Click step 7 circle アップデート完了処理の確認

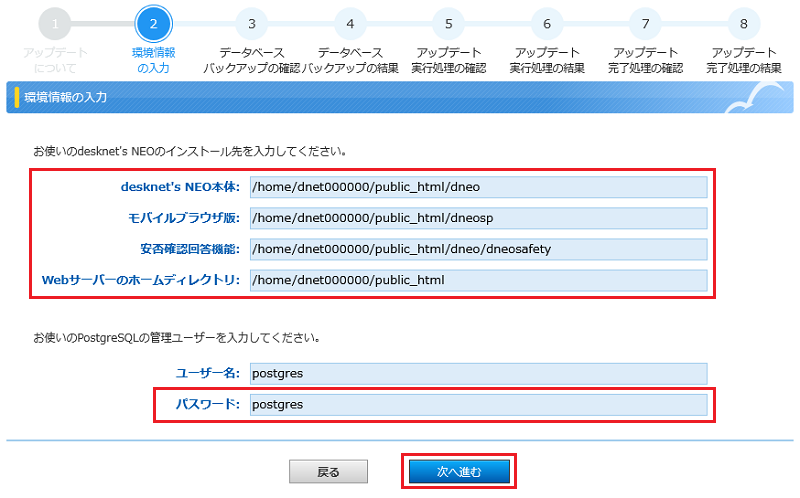point(645,23)
